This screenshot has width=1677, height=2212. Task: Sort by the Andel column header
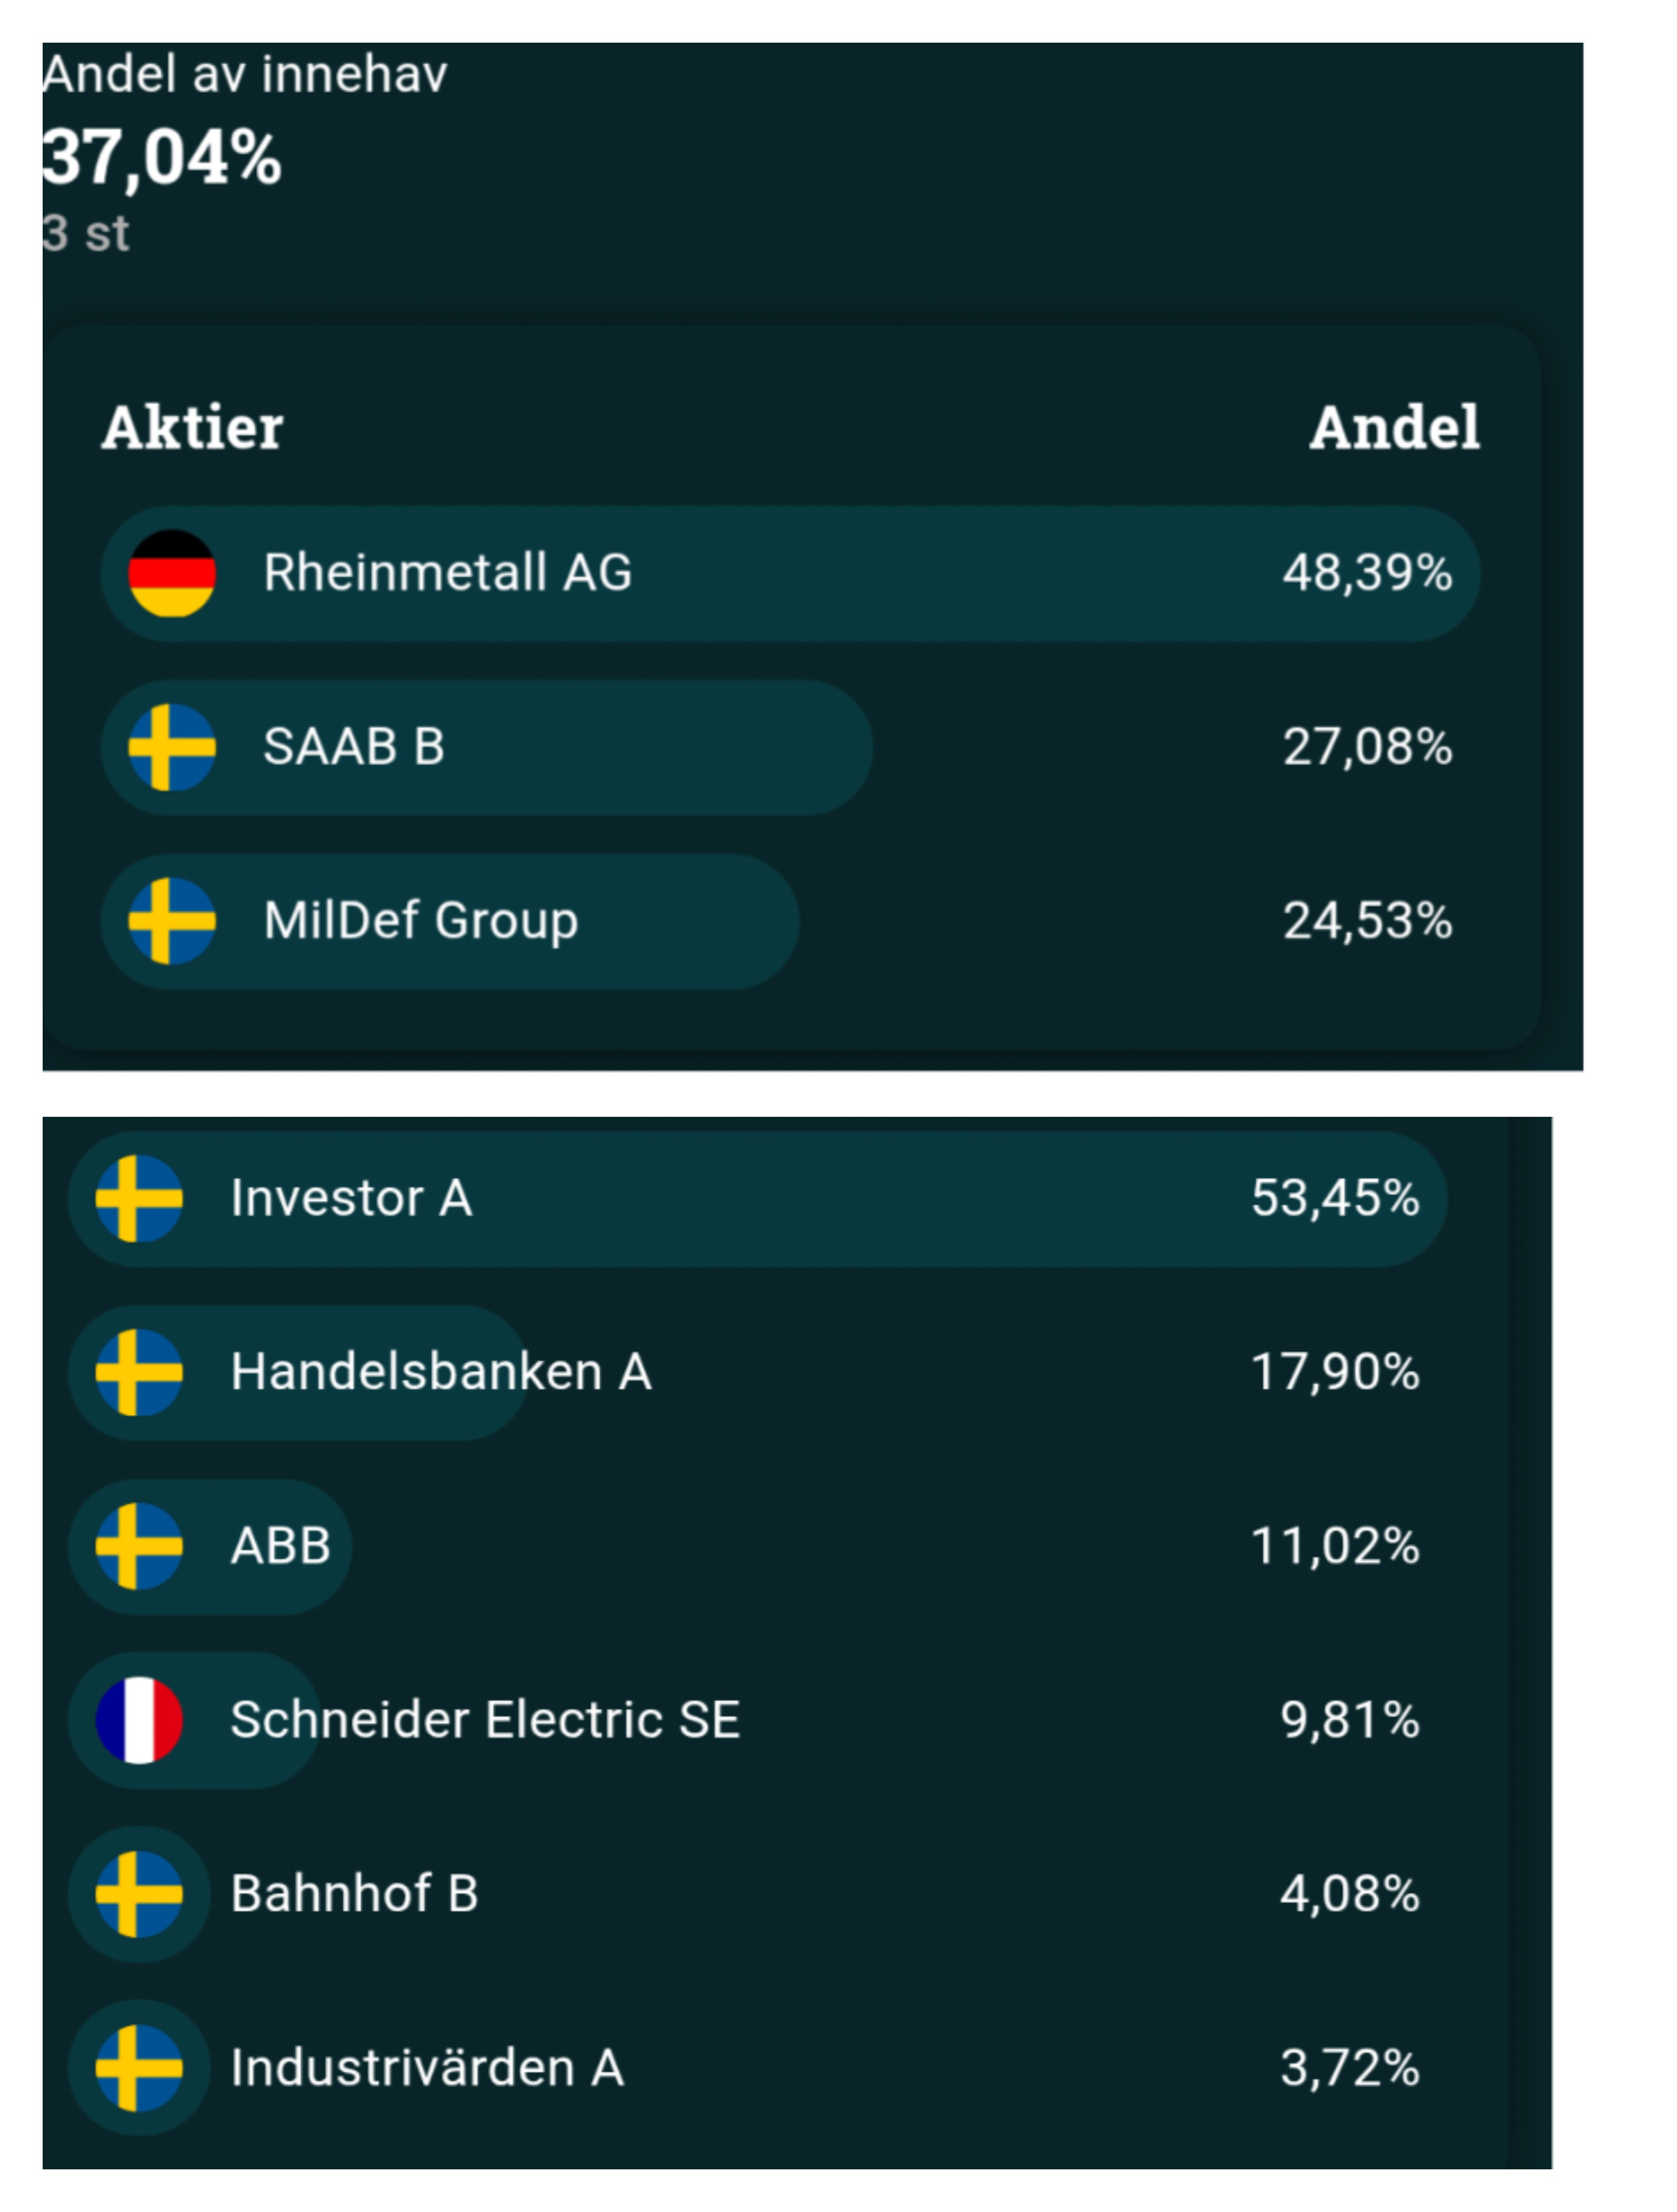[1394, 428]
